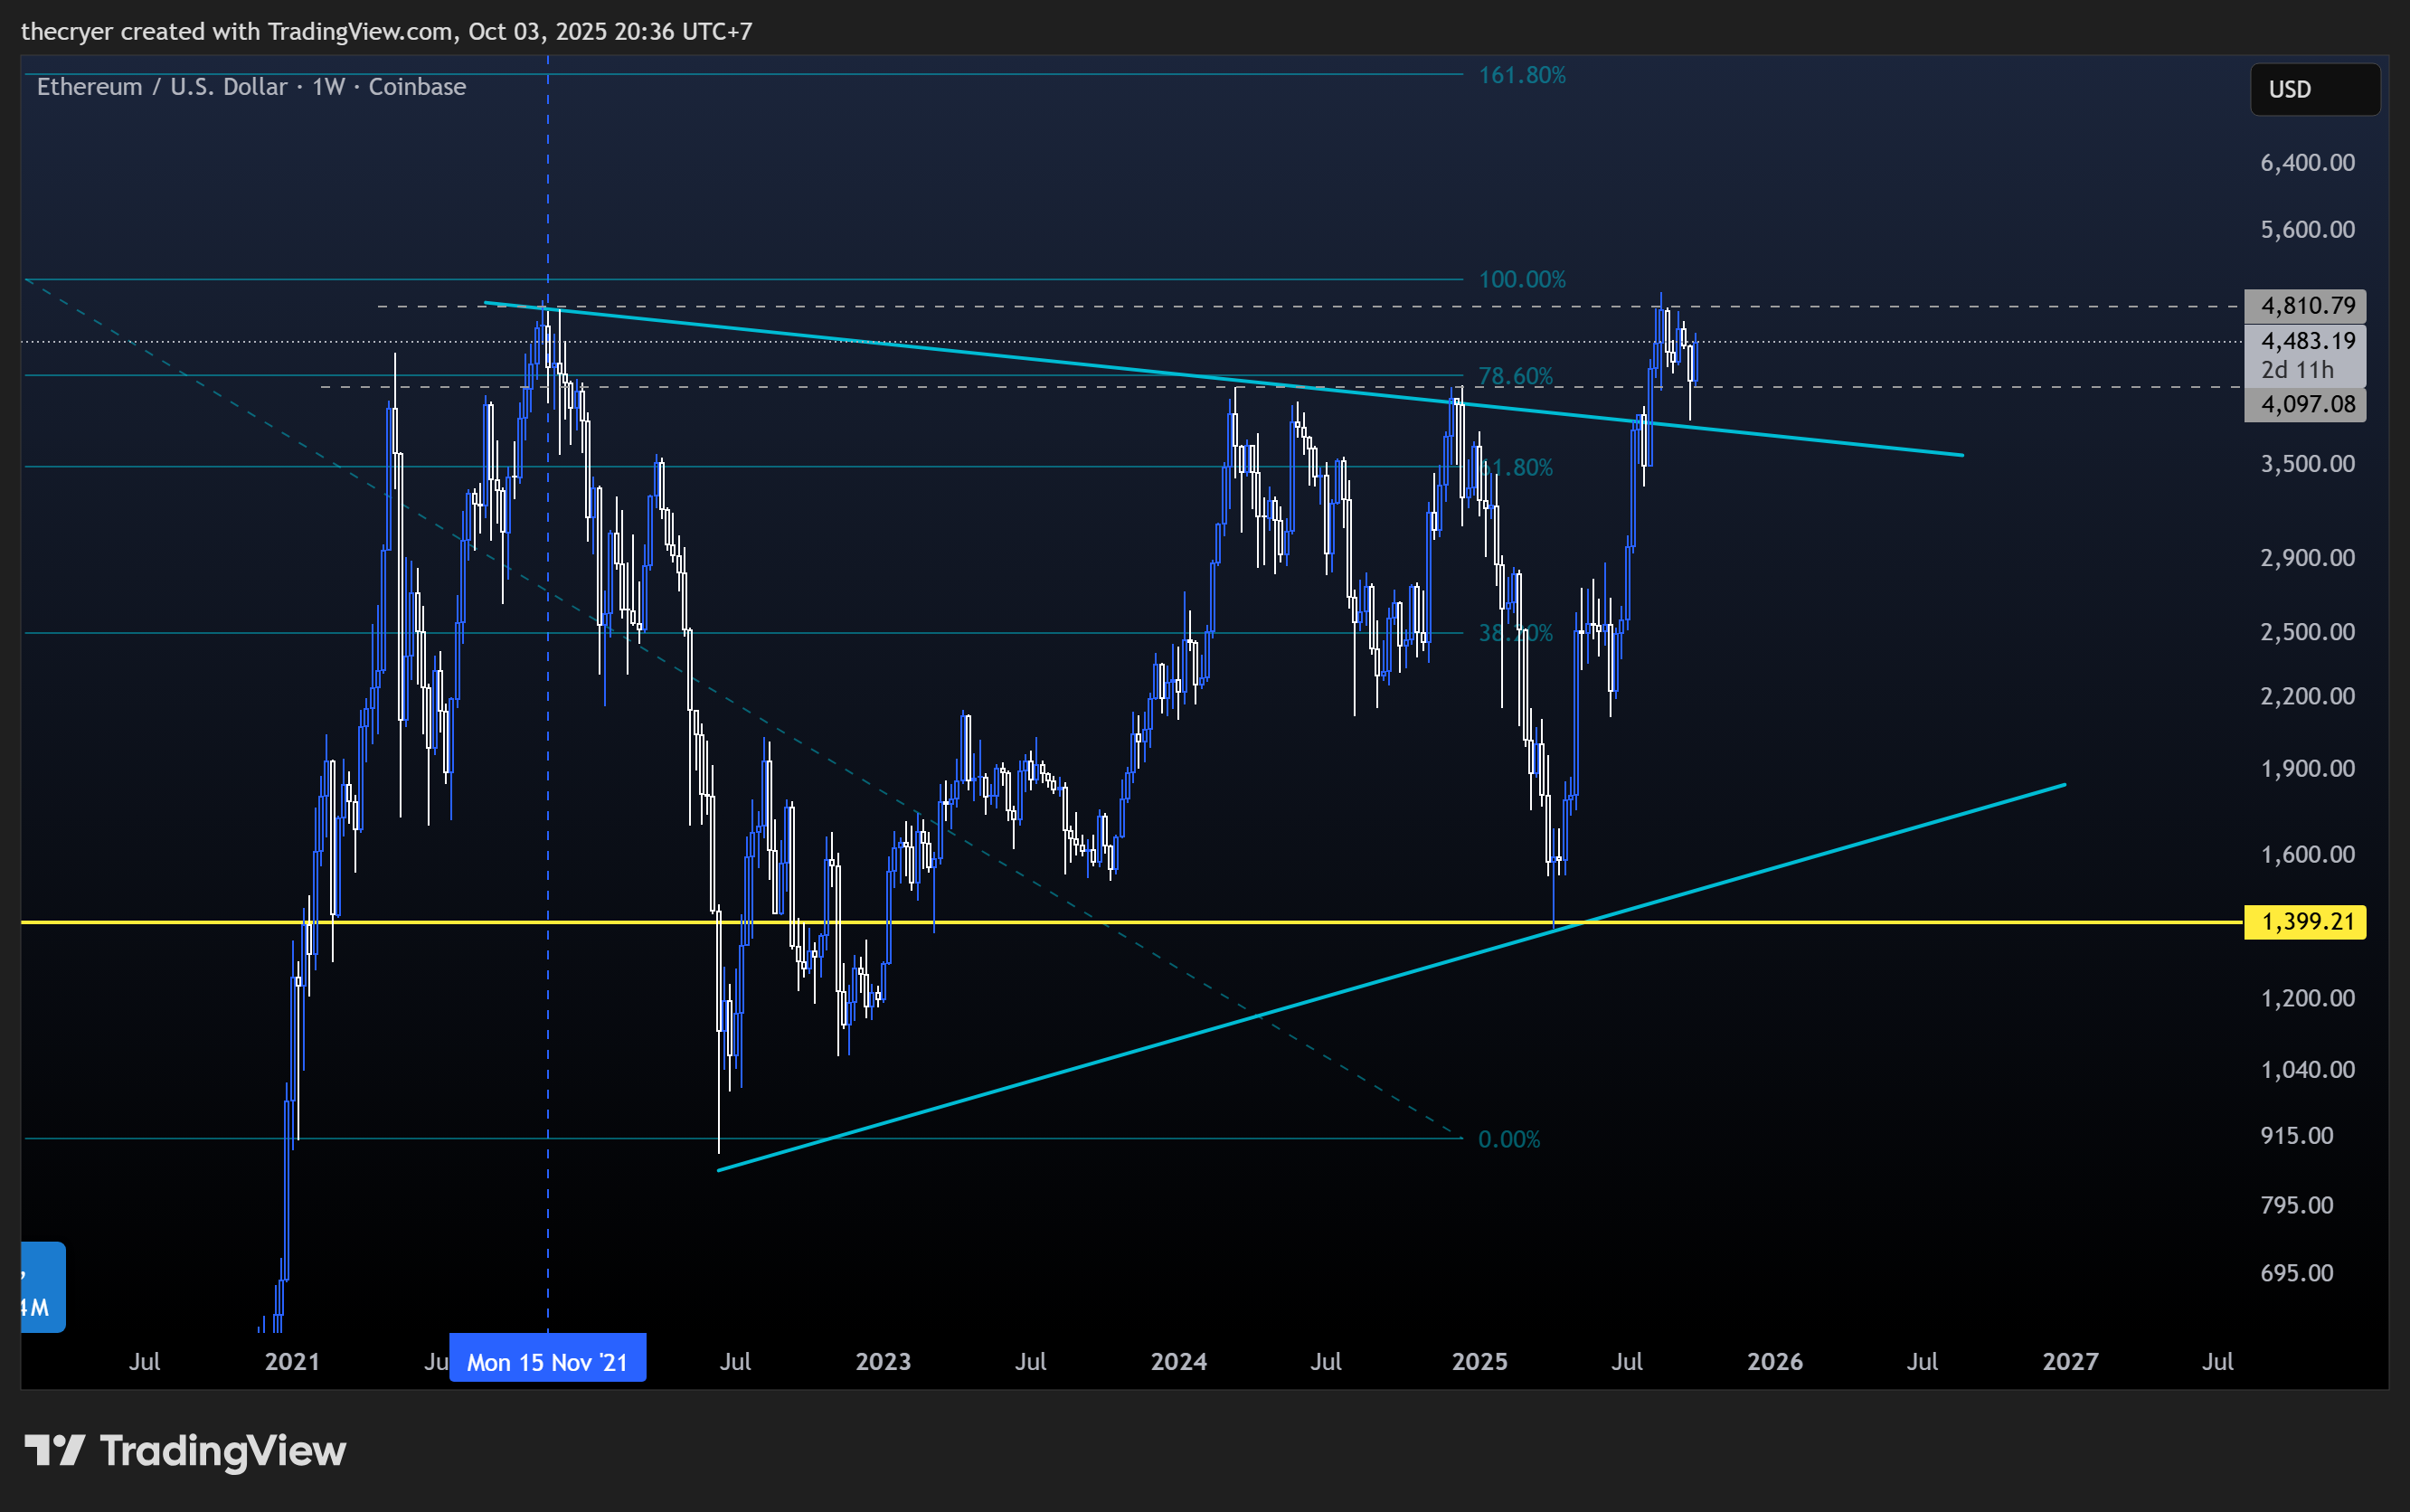Screen dimensions: 2410x1512
Task: Click the 1,200.00 price axis label
Action: [2307, 998]
